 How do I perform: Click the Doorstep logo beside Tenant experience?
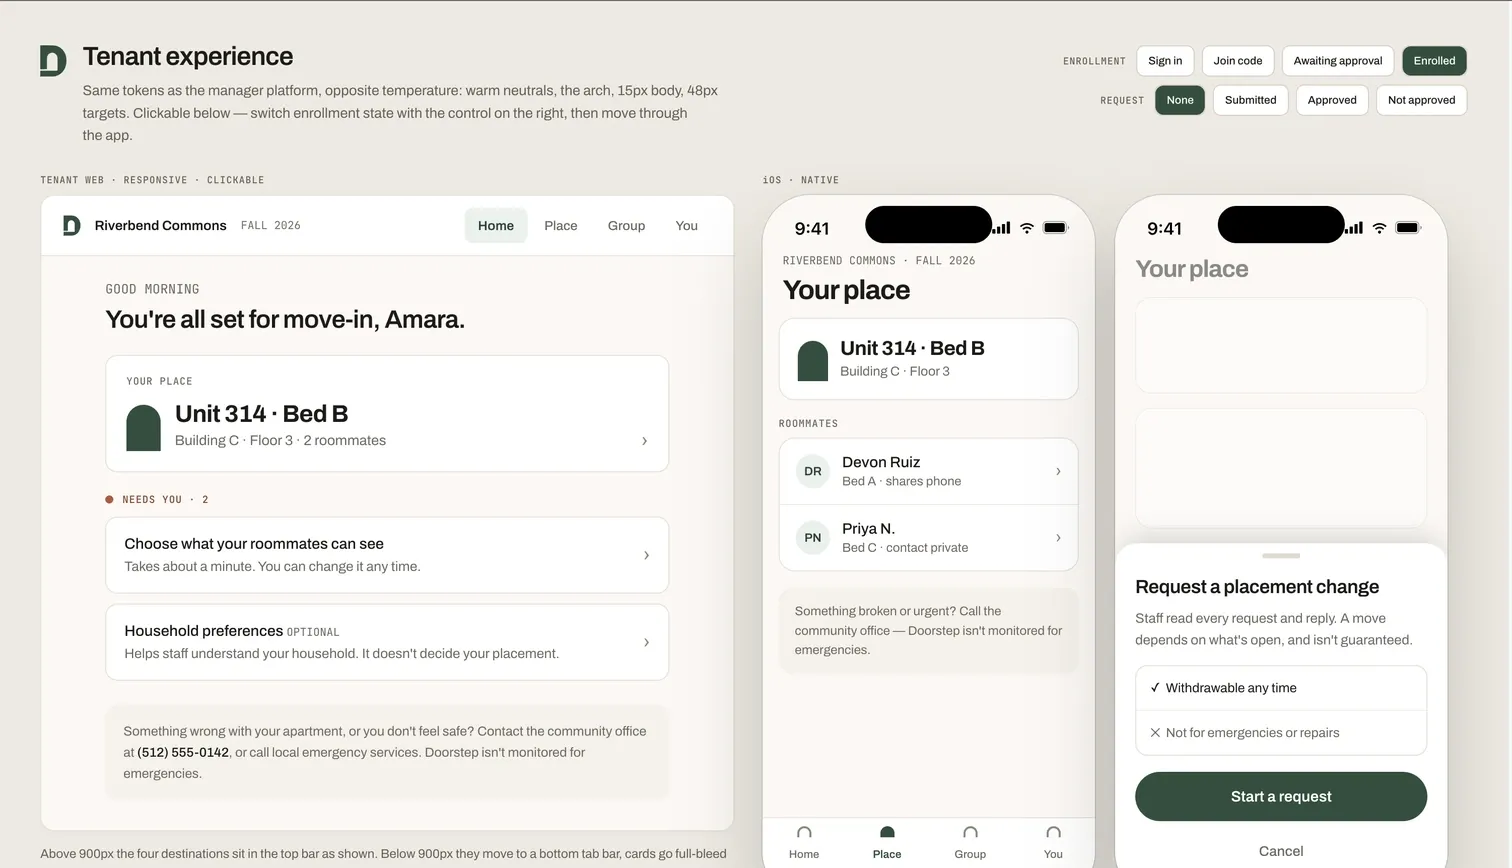53,60
